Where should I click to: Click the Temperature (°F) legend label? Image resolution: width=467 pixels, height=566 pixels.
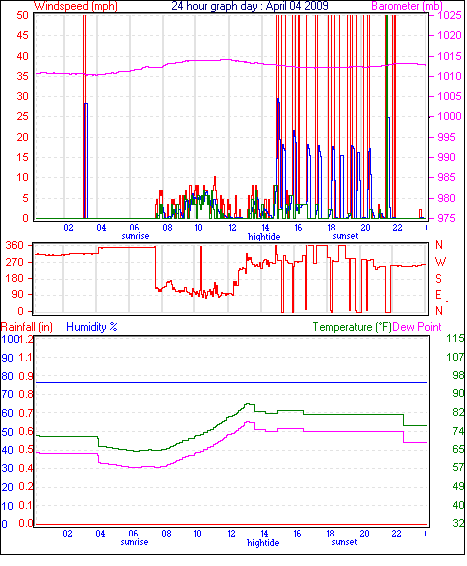352,327
